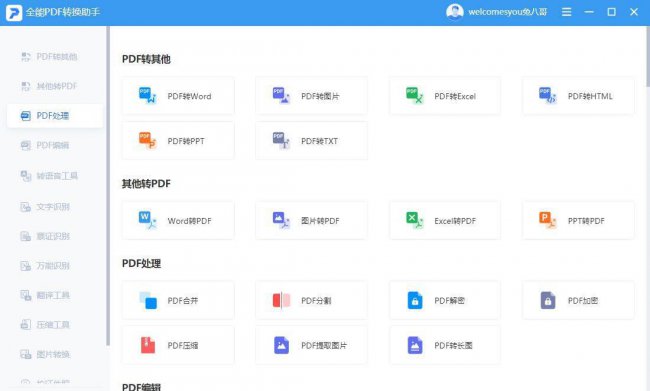The height and width of the screenshot is (391, 650).
Task: Launch the 图片转PDF converter
Action: tap(311, 221)
